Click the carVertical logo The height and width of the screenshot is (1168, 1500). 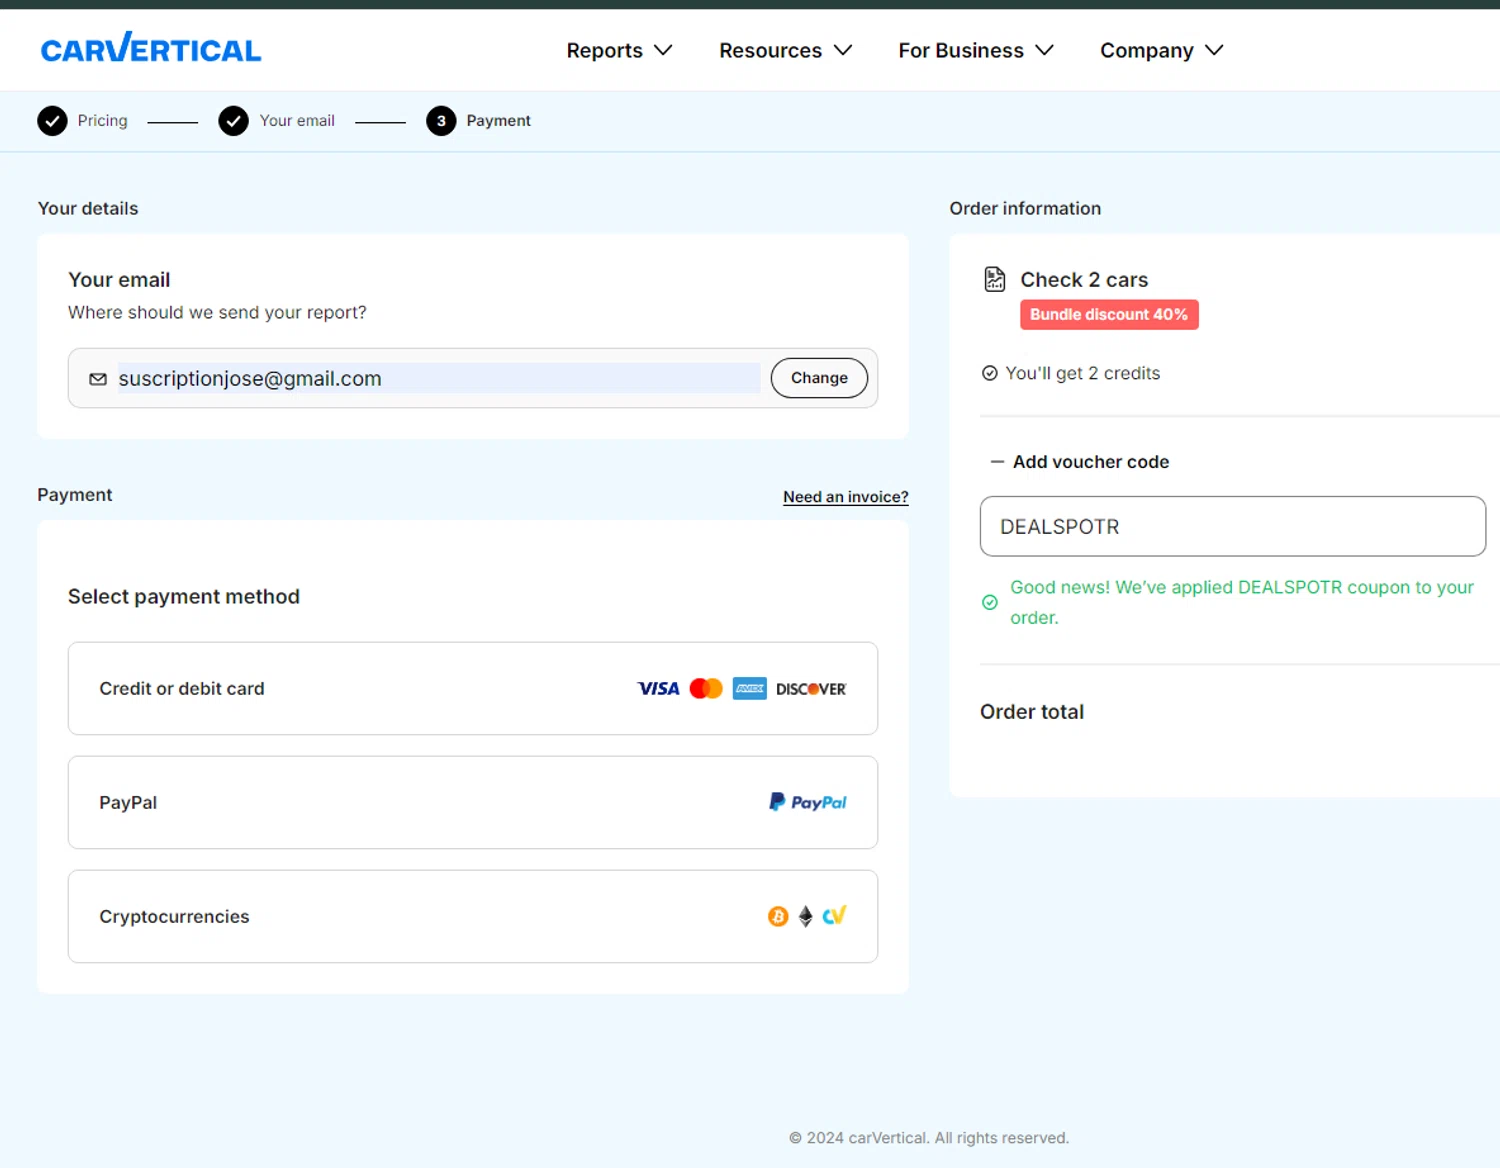151,48
